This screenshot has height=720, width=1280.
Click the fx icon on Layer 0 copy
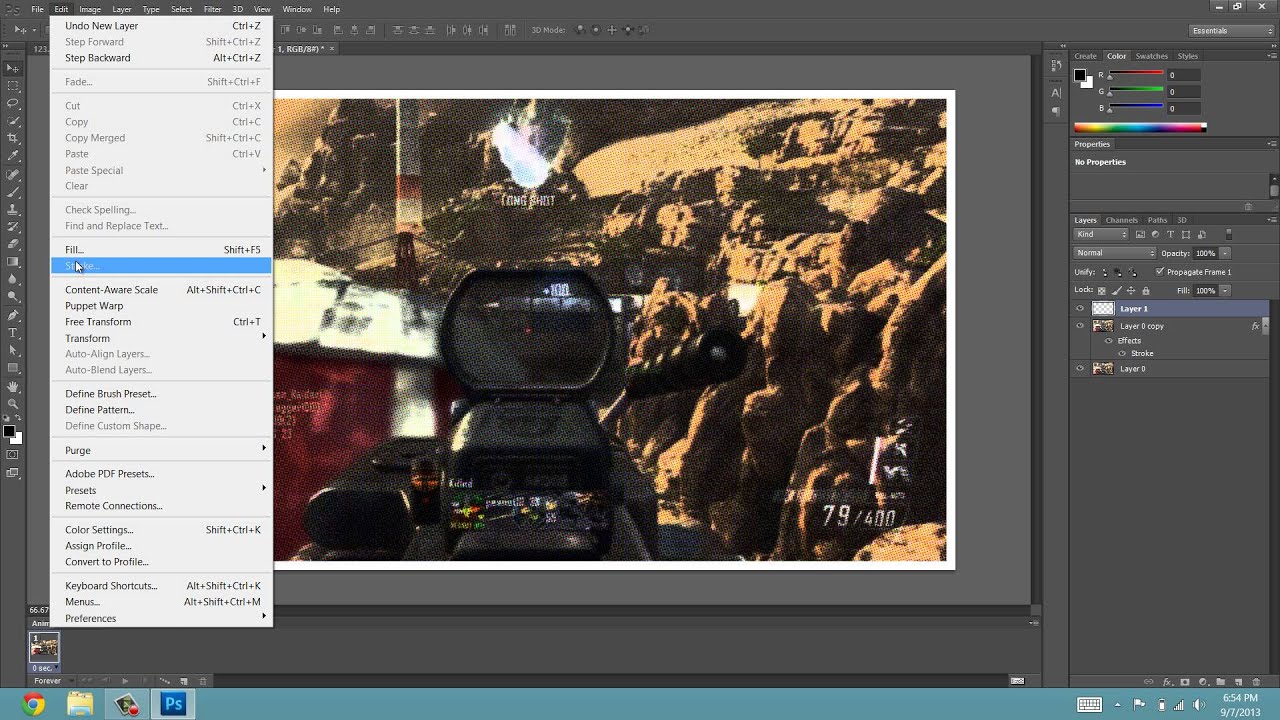(1256, 326)
